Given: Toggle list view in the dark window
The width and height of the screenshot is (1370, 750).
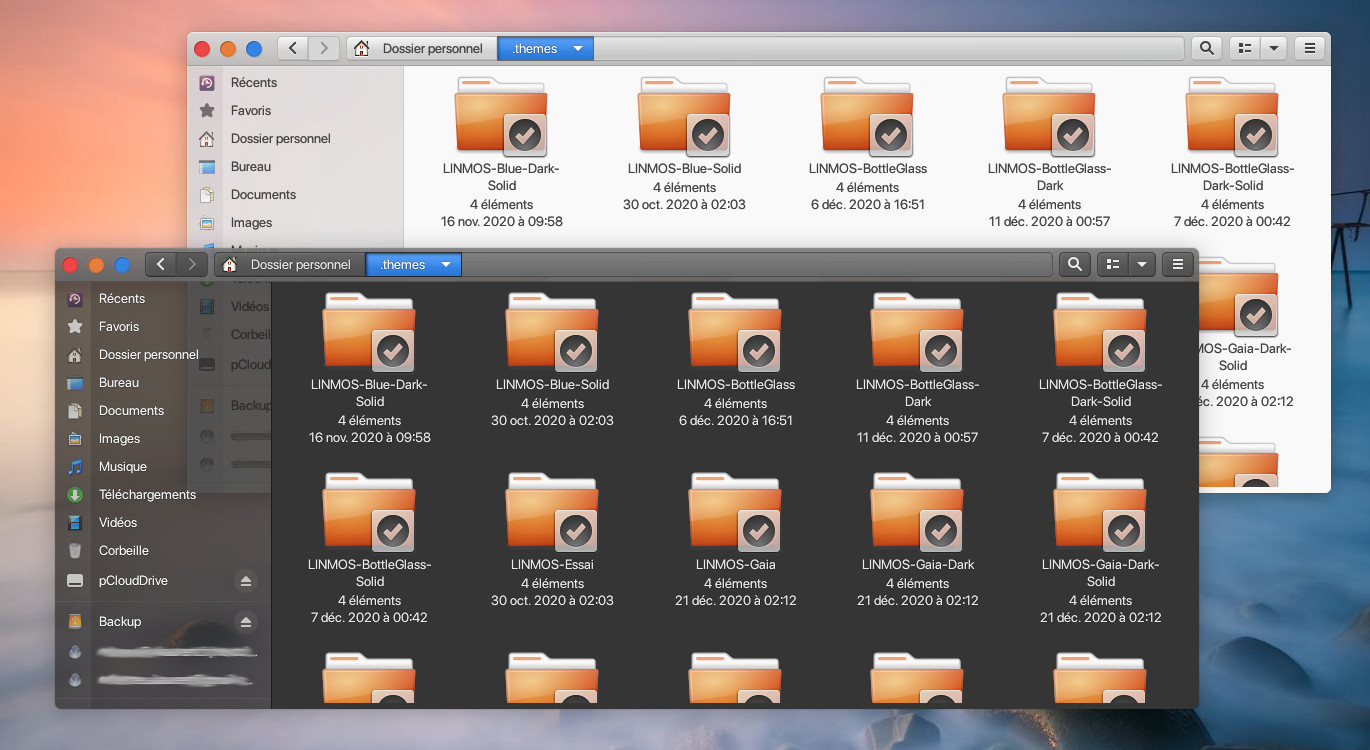Looking at the screenshot, I should (x=1112, y=265).
